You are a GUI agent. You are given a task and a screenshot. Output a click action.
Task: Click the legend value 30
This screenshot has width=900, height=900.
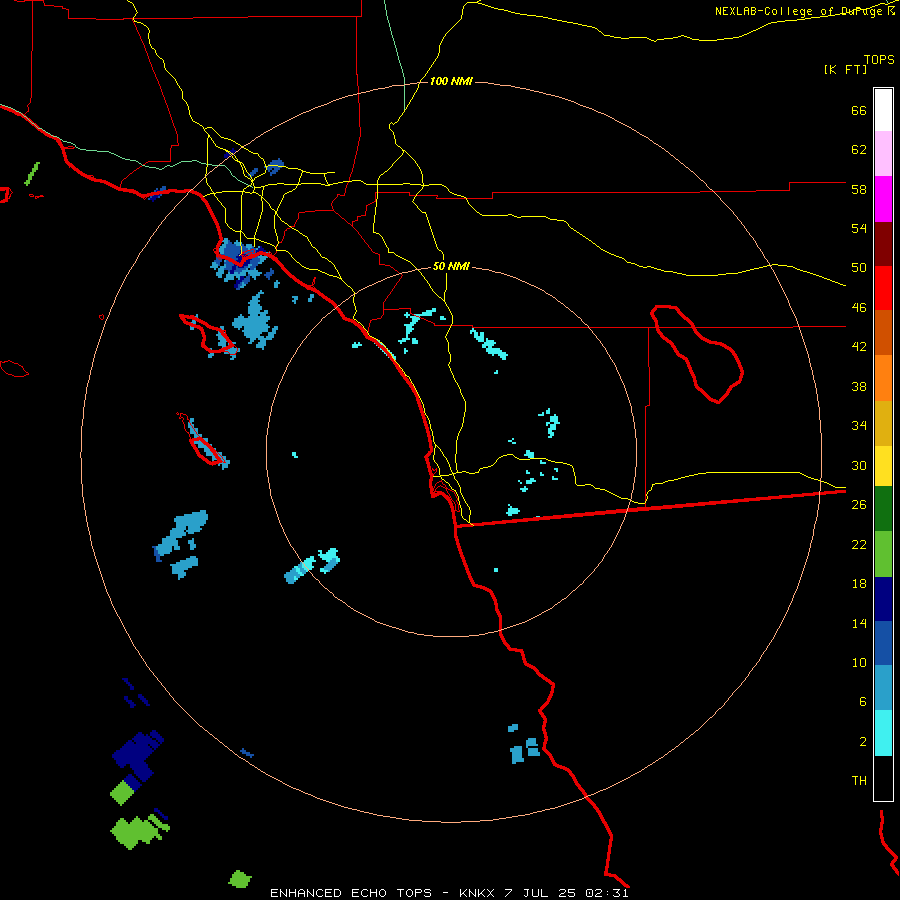click(x=859, y=465)
